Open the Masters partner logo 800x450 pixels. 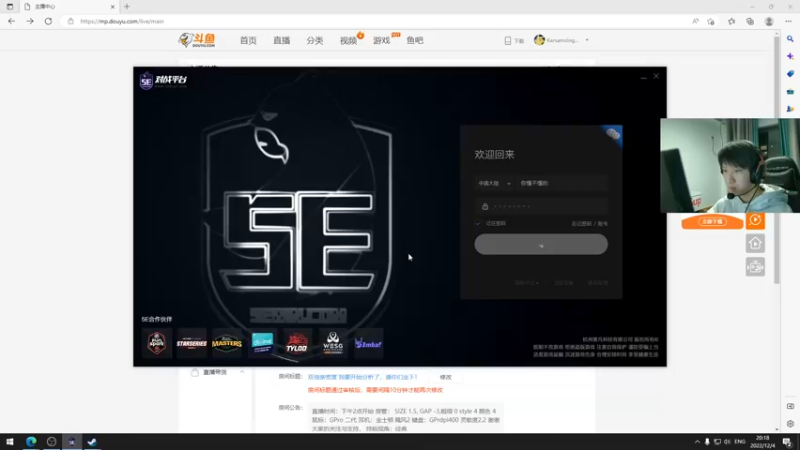[227, 343]
